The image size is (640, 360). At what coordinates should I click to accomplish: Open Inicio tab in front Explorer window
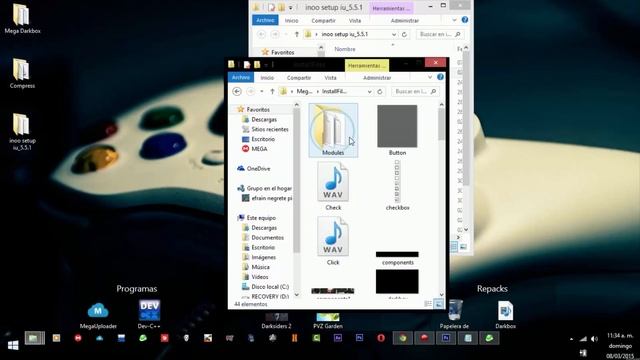267,78
